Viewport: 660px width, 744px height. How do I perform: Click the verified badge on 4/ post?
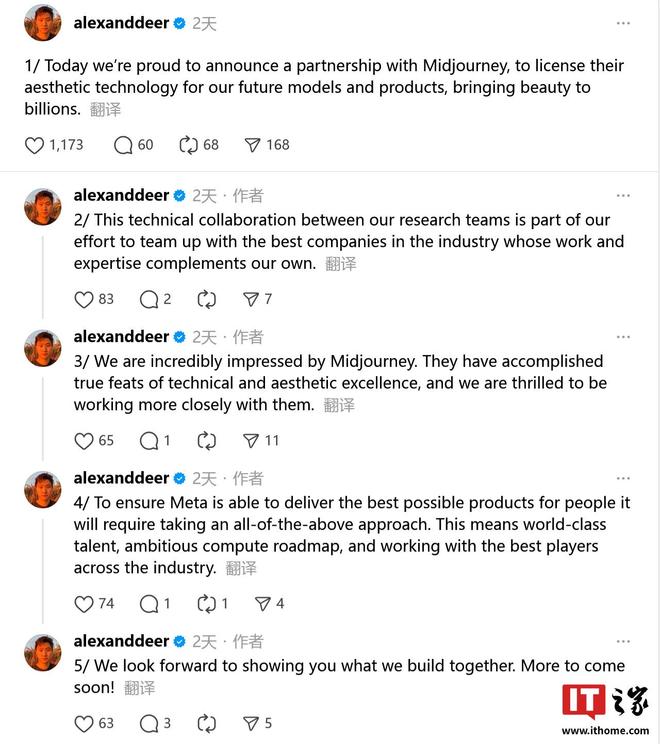pyautogui.click(x=180, y=478)
